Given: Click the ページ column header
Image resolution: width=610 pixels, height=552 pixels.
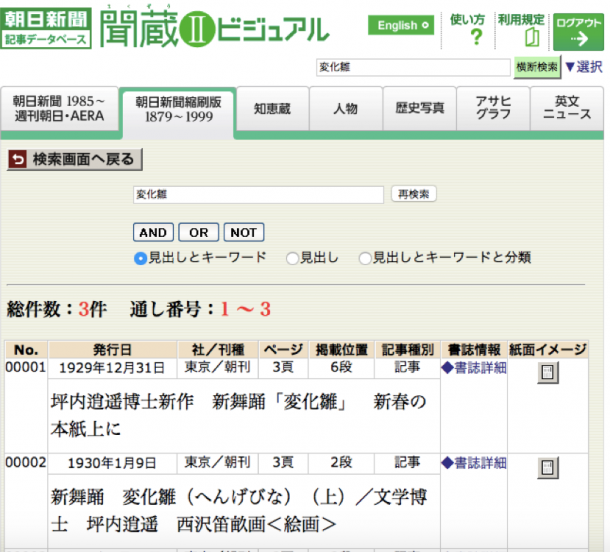Looking at the screenshot, I should click(283, 349).
